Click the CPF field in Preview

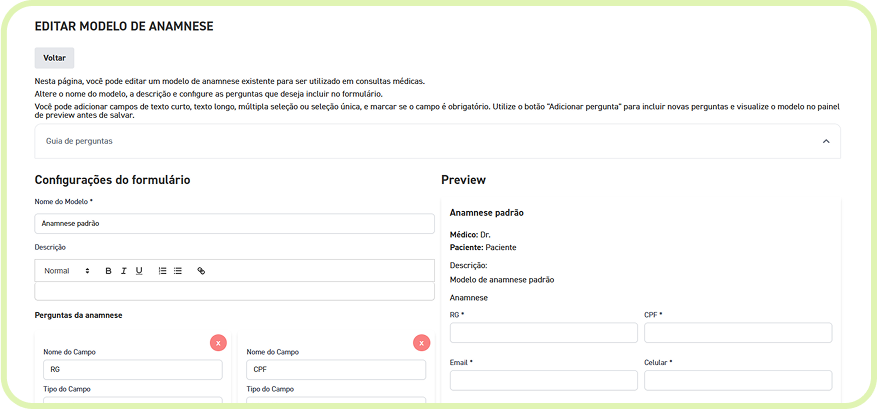[738, 332]
